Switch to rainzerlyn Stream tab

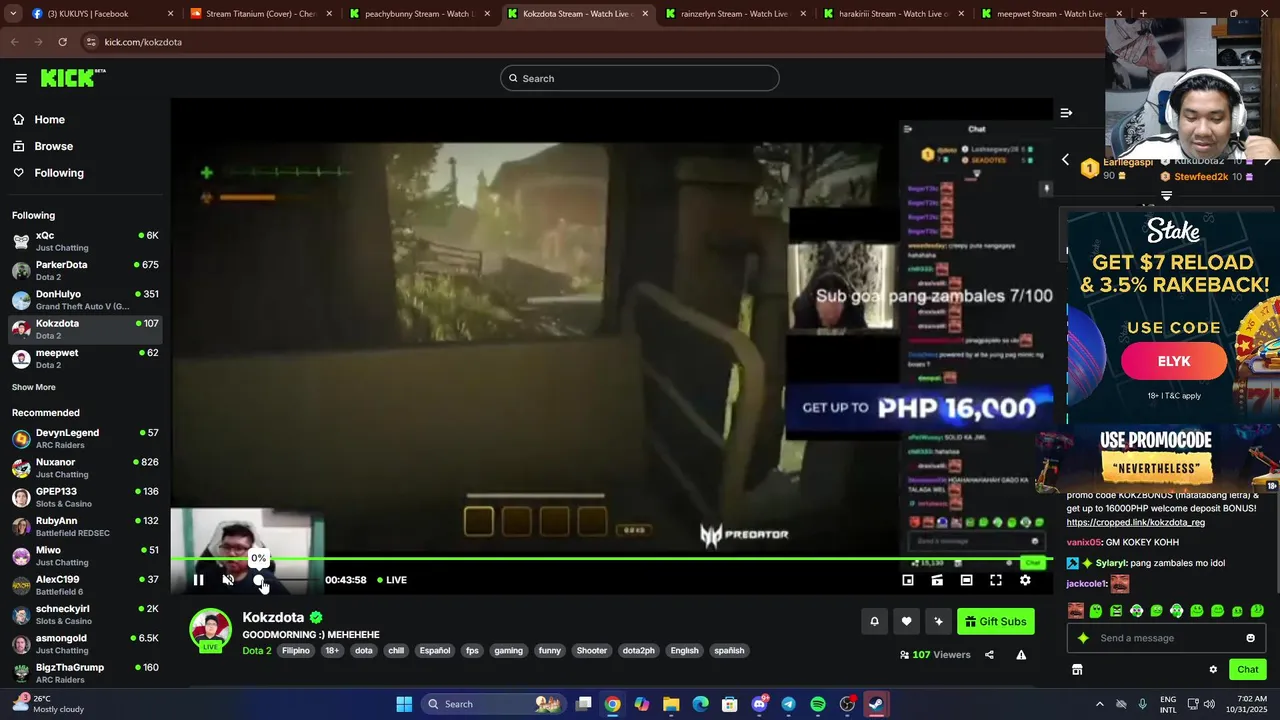(736, 14)
